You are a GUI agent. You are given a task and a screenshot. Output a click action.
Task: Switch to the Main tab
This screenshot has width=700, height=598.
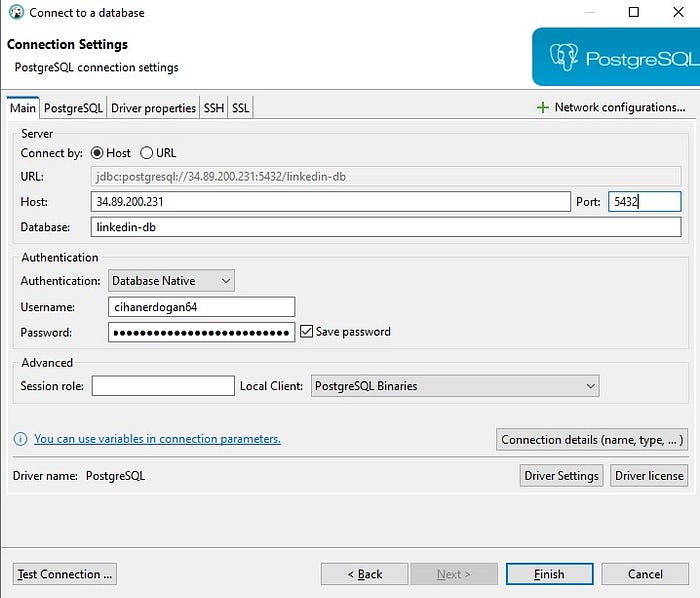(23, 108)
